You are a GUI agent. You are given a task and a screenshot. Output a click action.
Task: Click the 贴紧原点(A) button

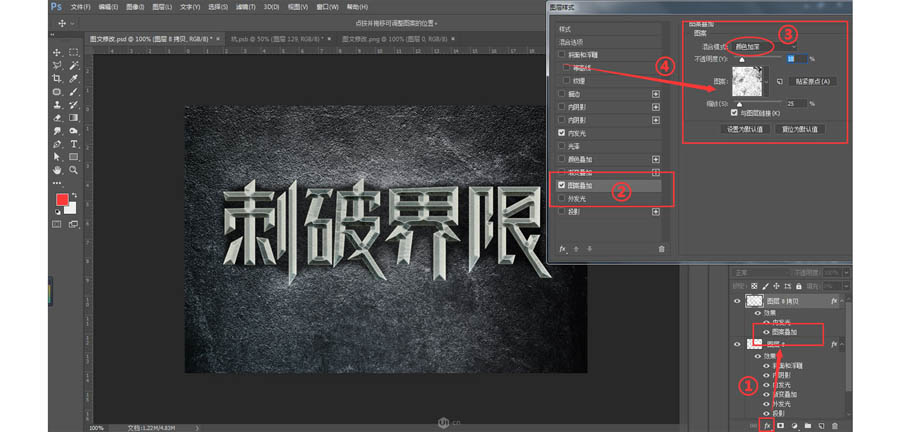(813, 81)
